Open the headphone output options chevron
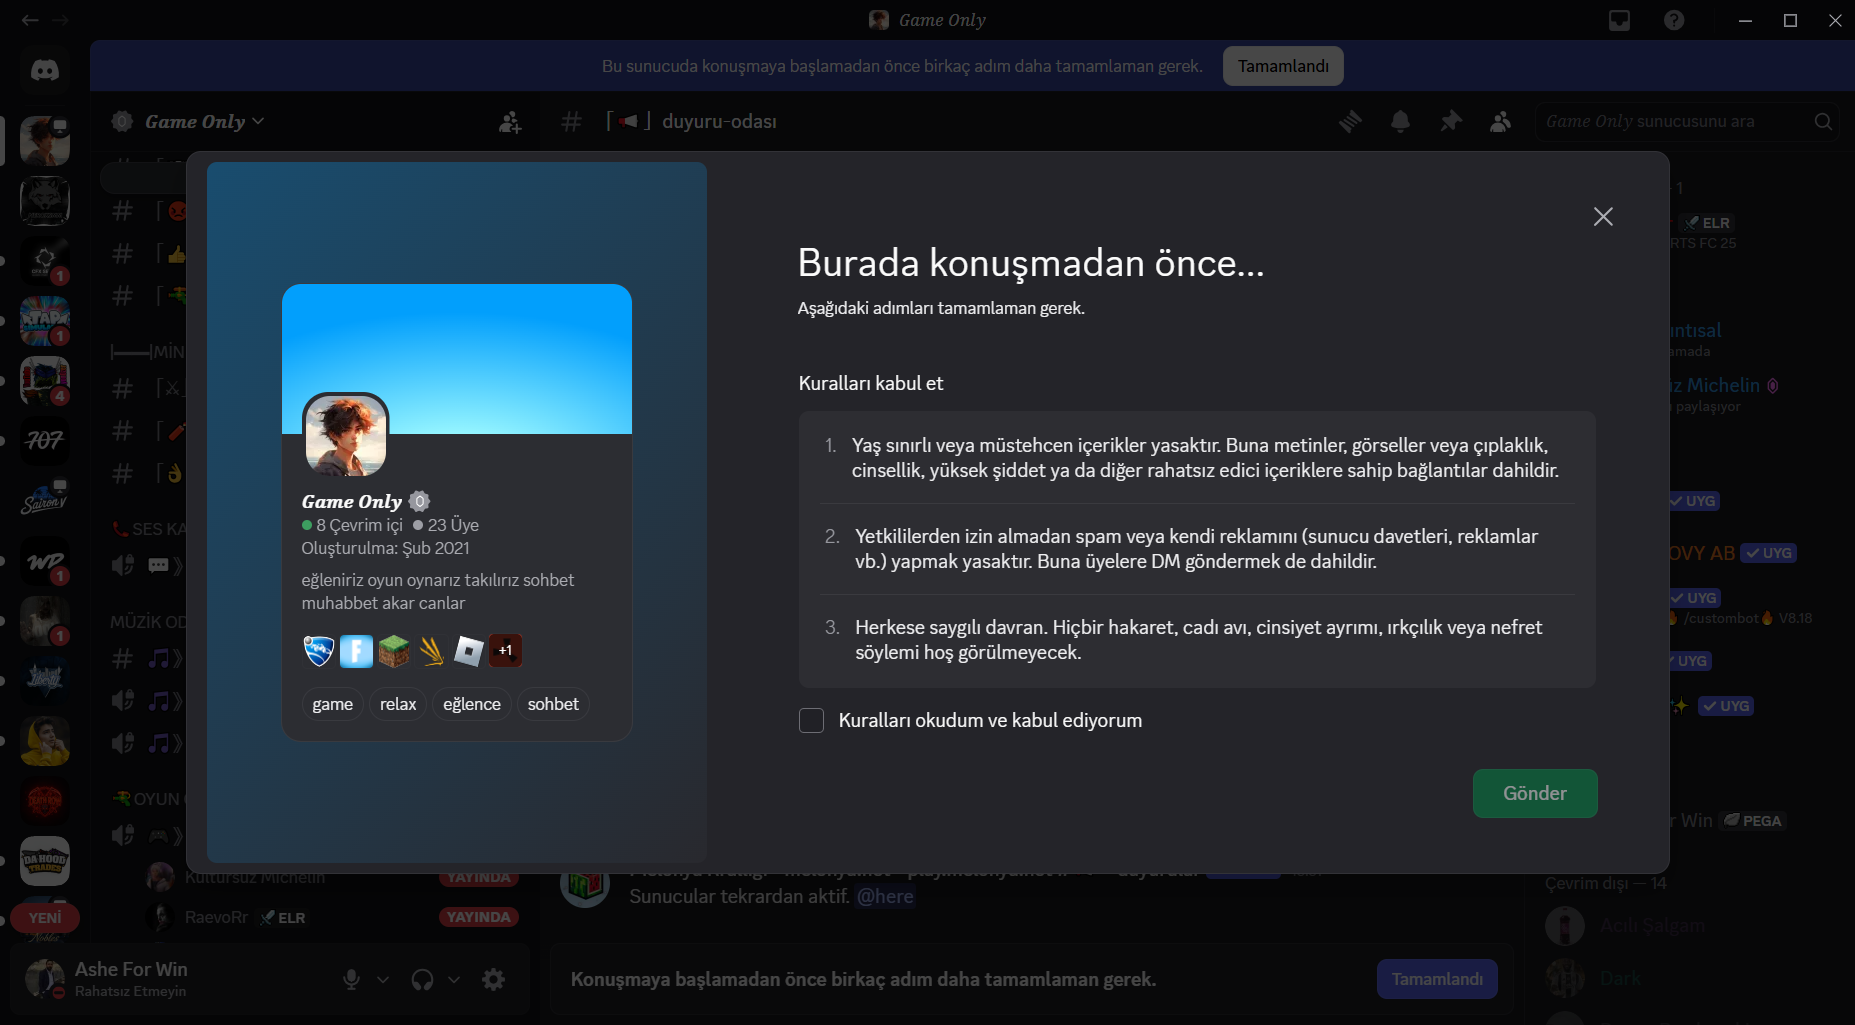 (x=454, y=980)
